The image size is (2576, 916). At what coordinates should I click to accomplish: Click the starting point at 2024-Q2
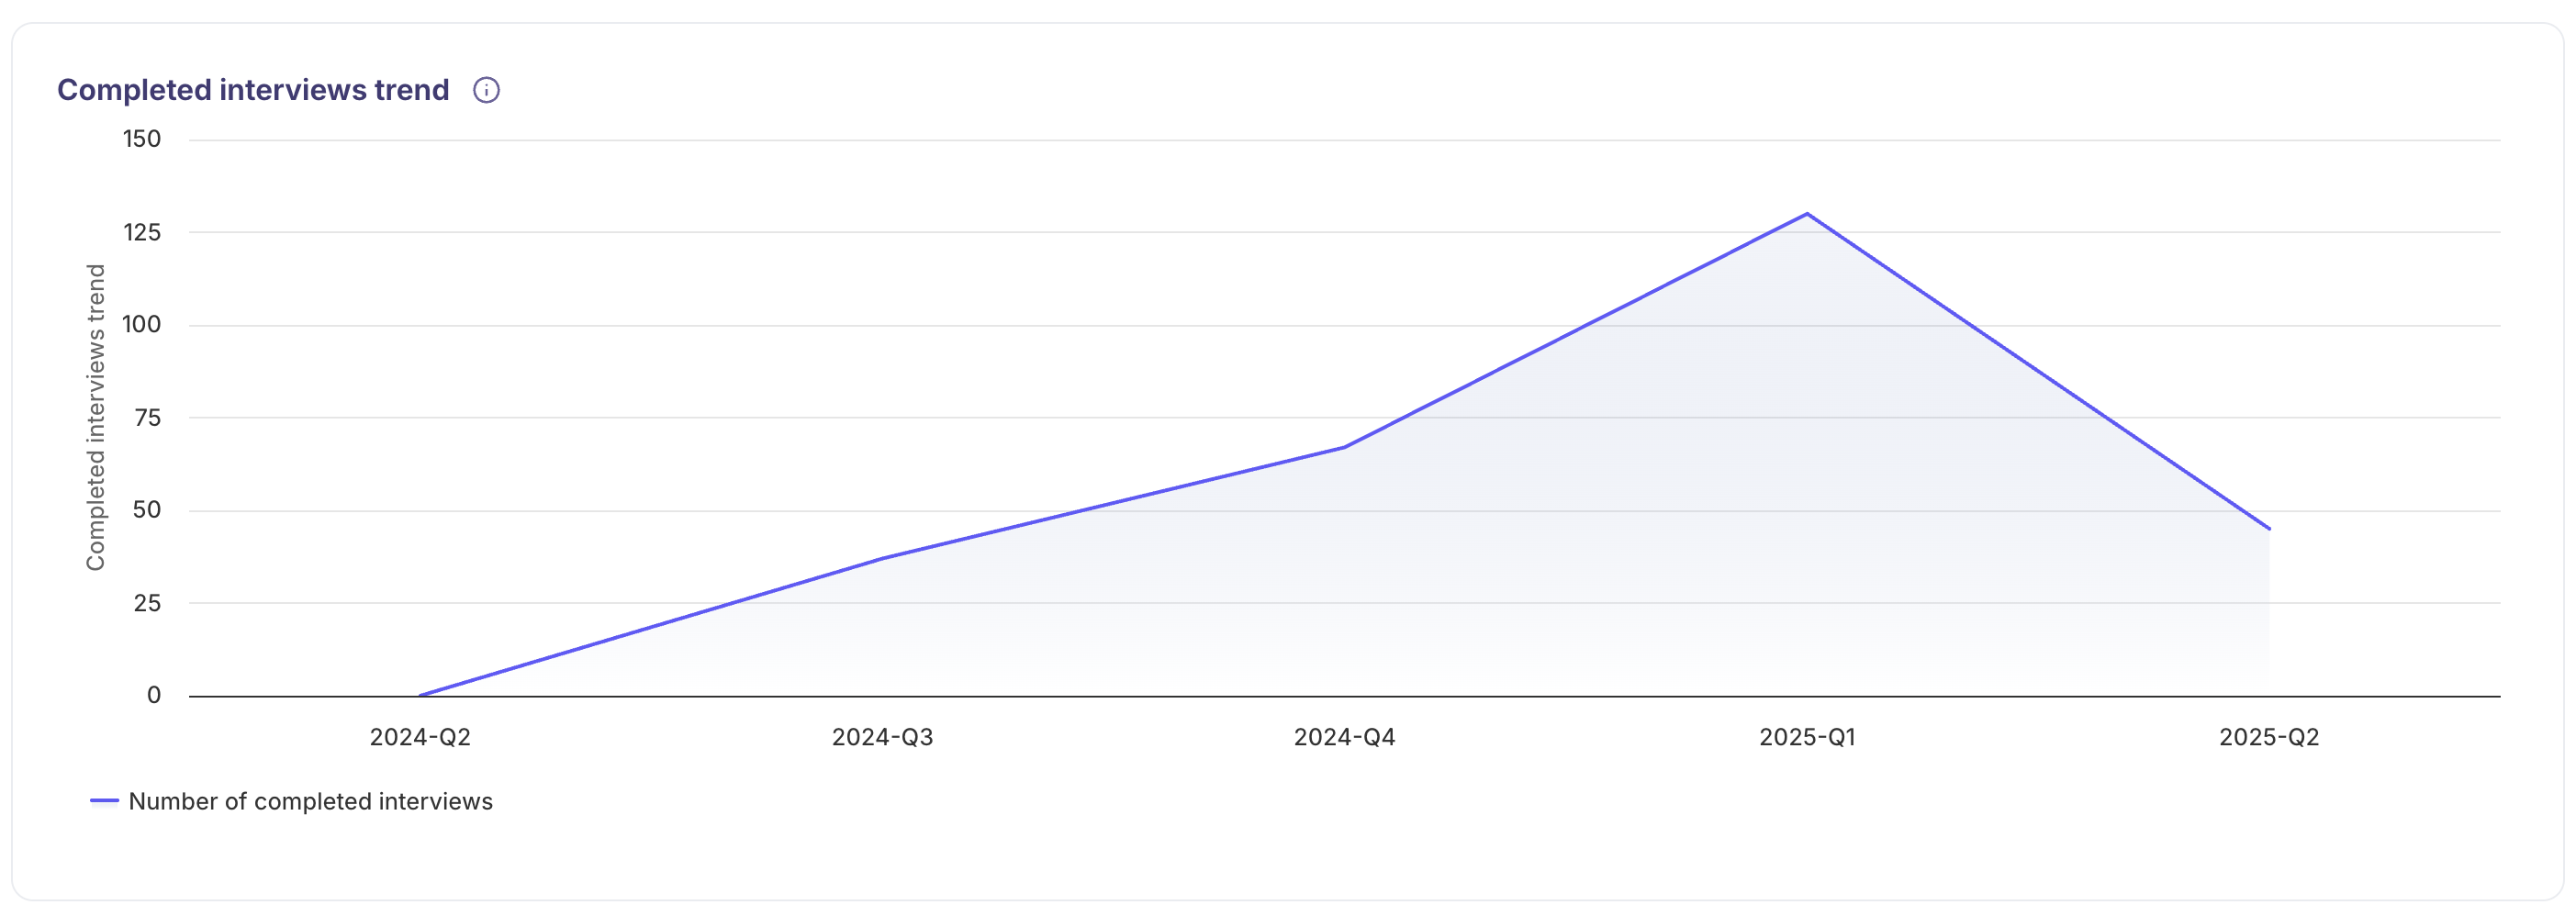(419, 692)
